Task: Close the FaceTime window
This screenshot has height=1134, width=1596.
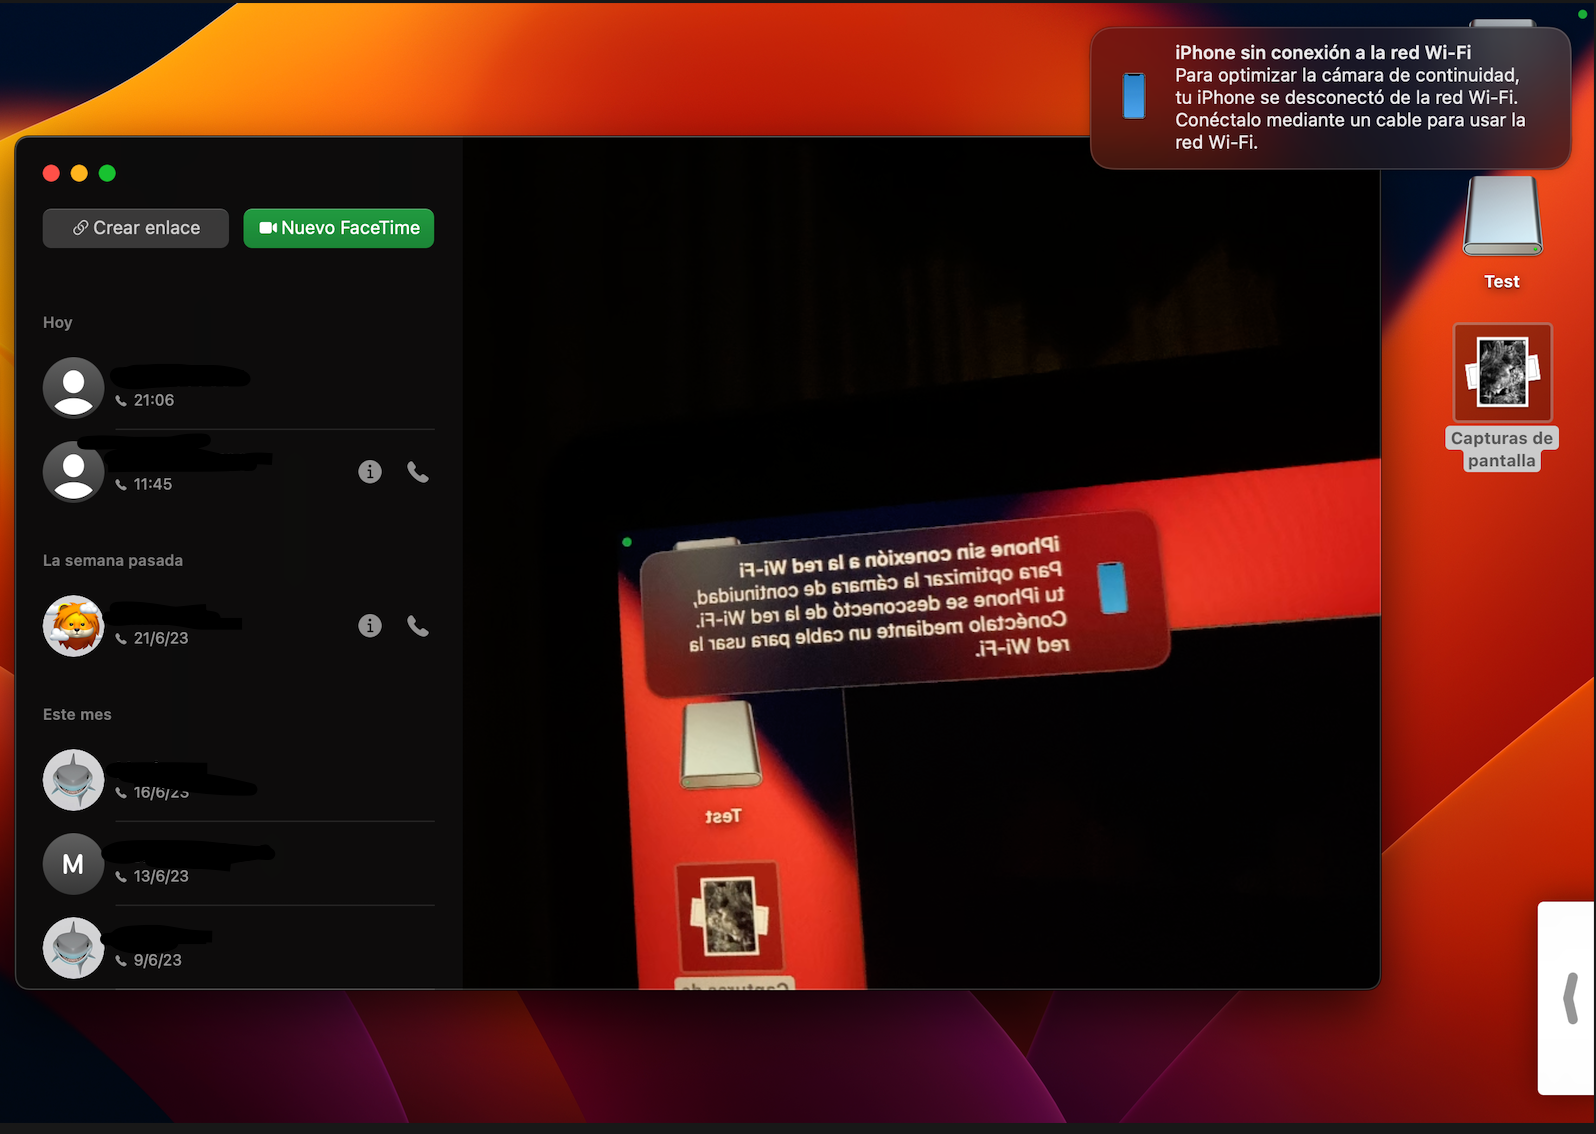Action: [x=51, y=173]
